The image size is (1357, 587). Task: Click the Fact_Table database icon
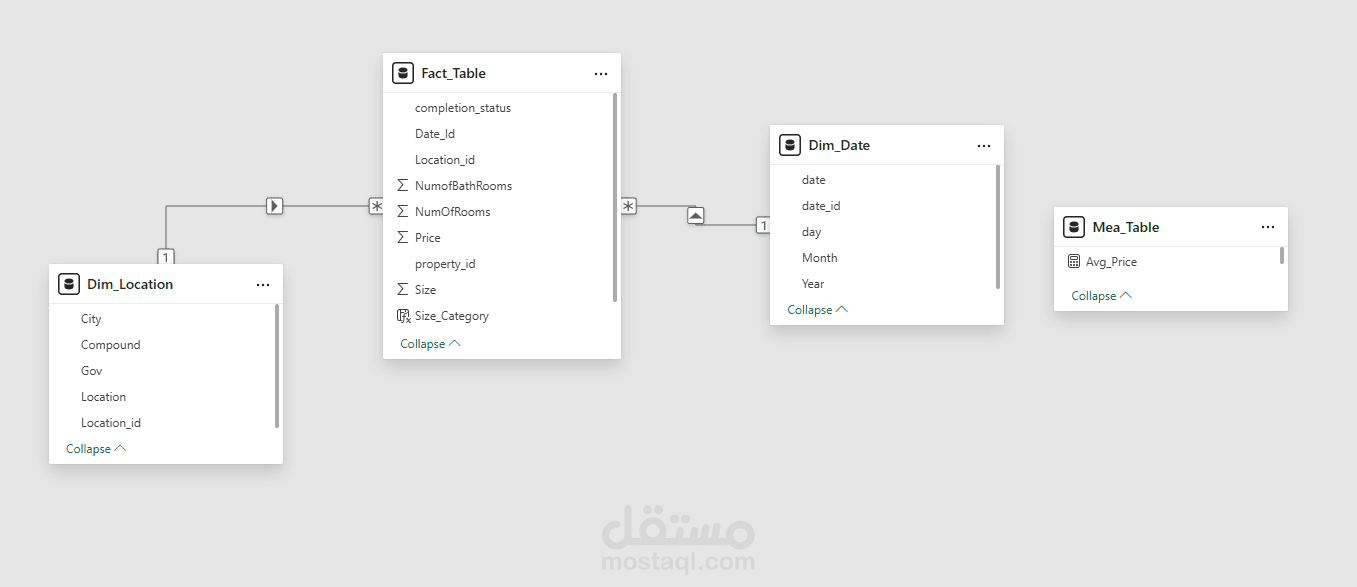[x=403, y=73]
